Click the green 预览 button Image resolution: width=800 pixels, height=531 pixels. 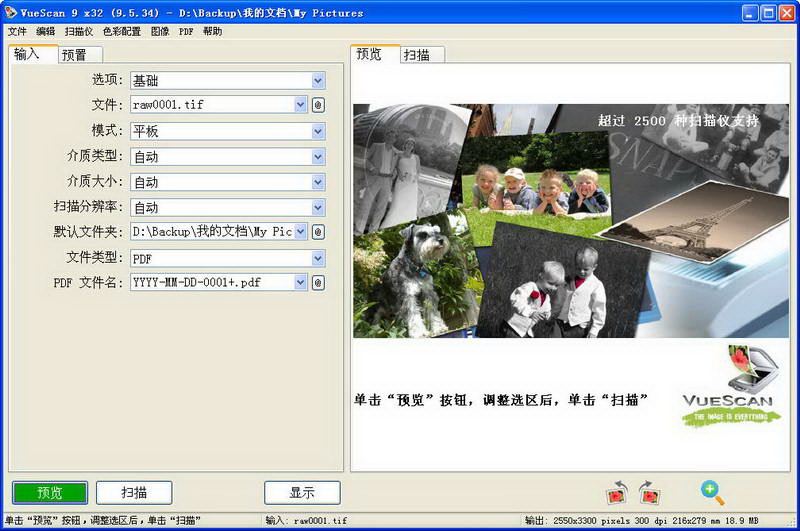pos(50,493)
